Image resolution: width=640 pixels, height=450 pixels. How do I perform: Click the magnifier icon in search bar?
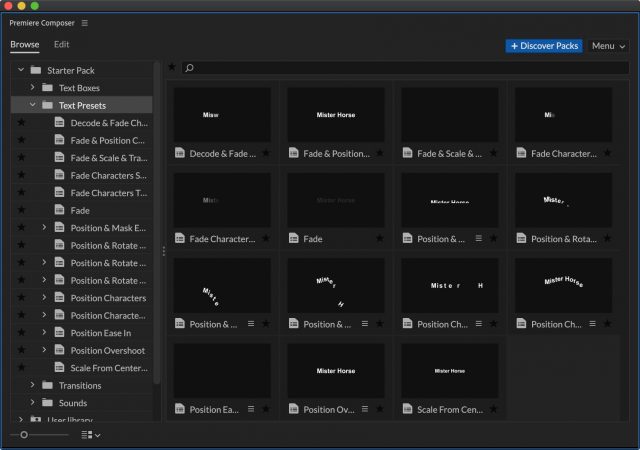[190, 68]
